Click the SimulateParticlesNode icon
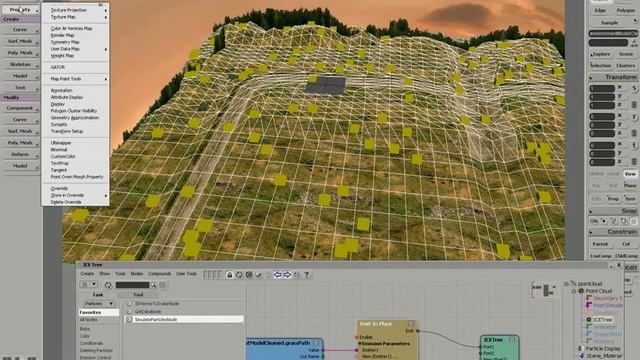Viewport: 640px width, 360px height. [x=129, y=319]
